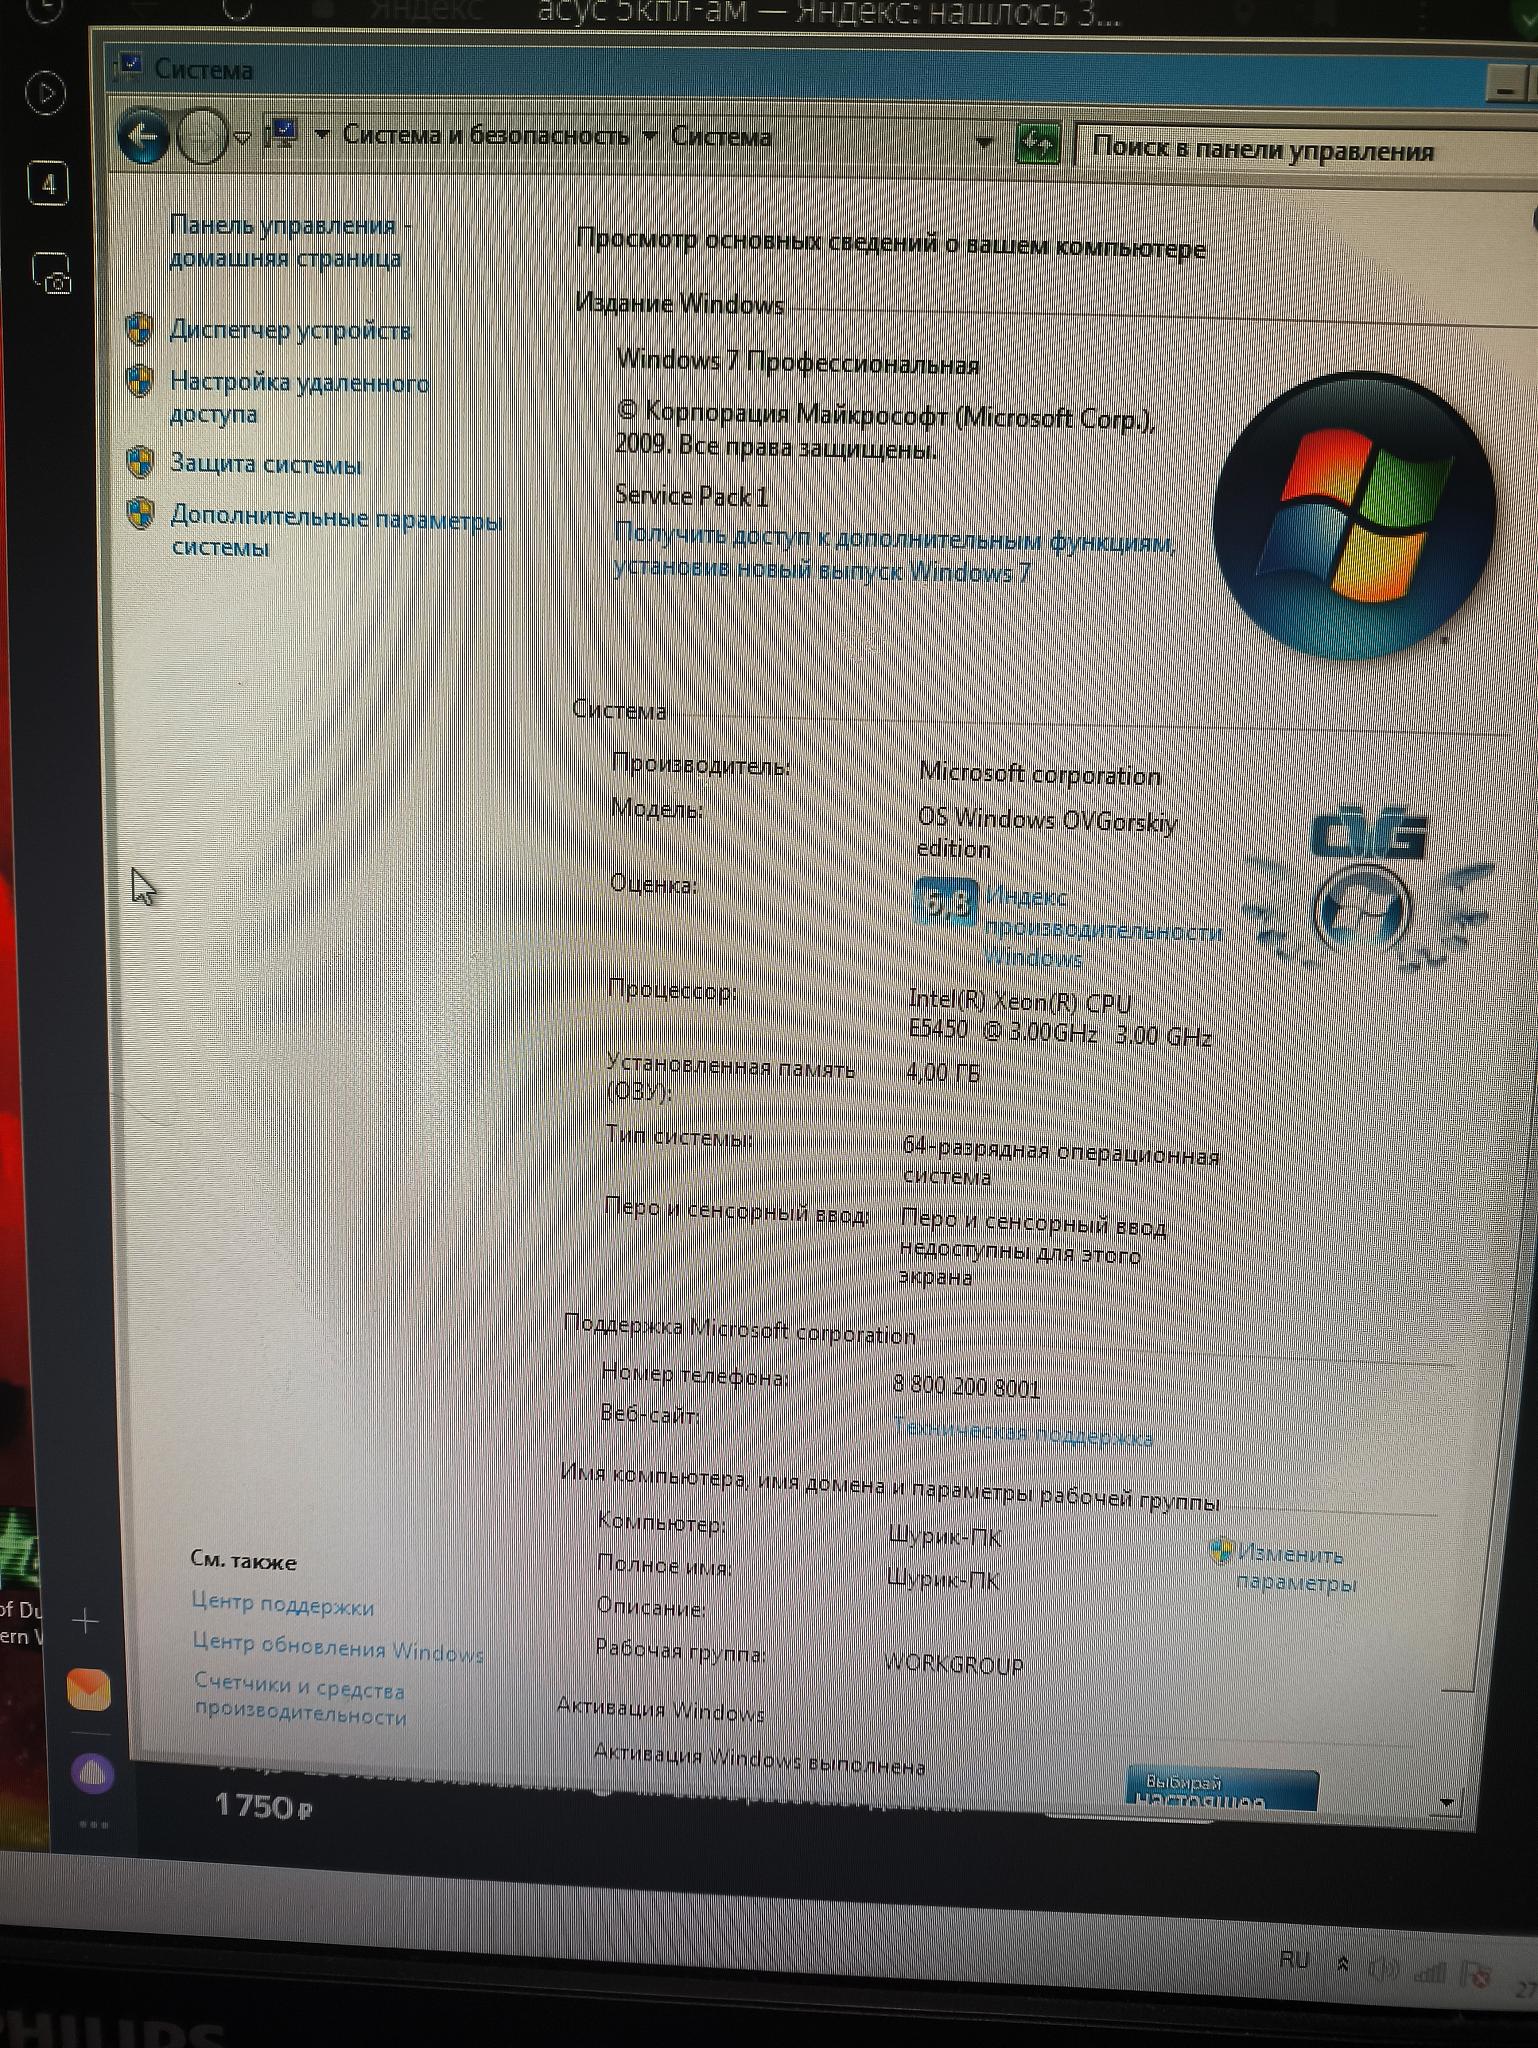Image resolution: width=1538 pixels, height=2048 pixels.
Task: Click the OVGorskiy OG logo image
Action: [1369, 888]
